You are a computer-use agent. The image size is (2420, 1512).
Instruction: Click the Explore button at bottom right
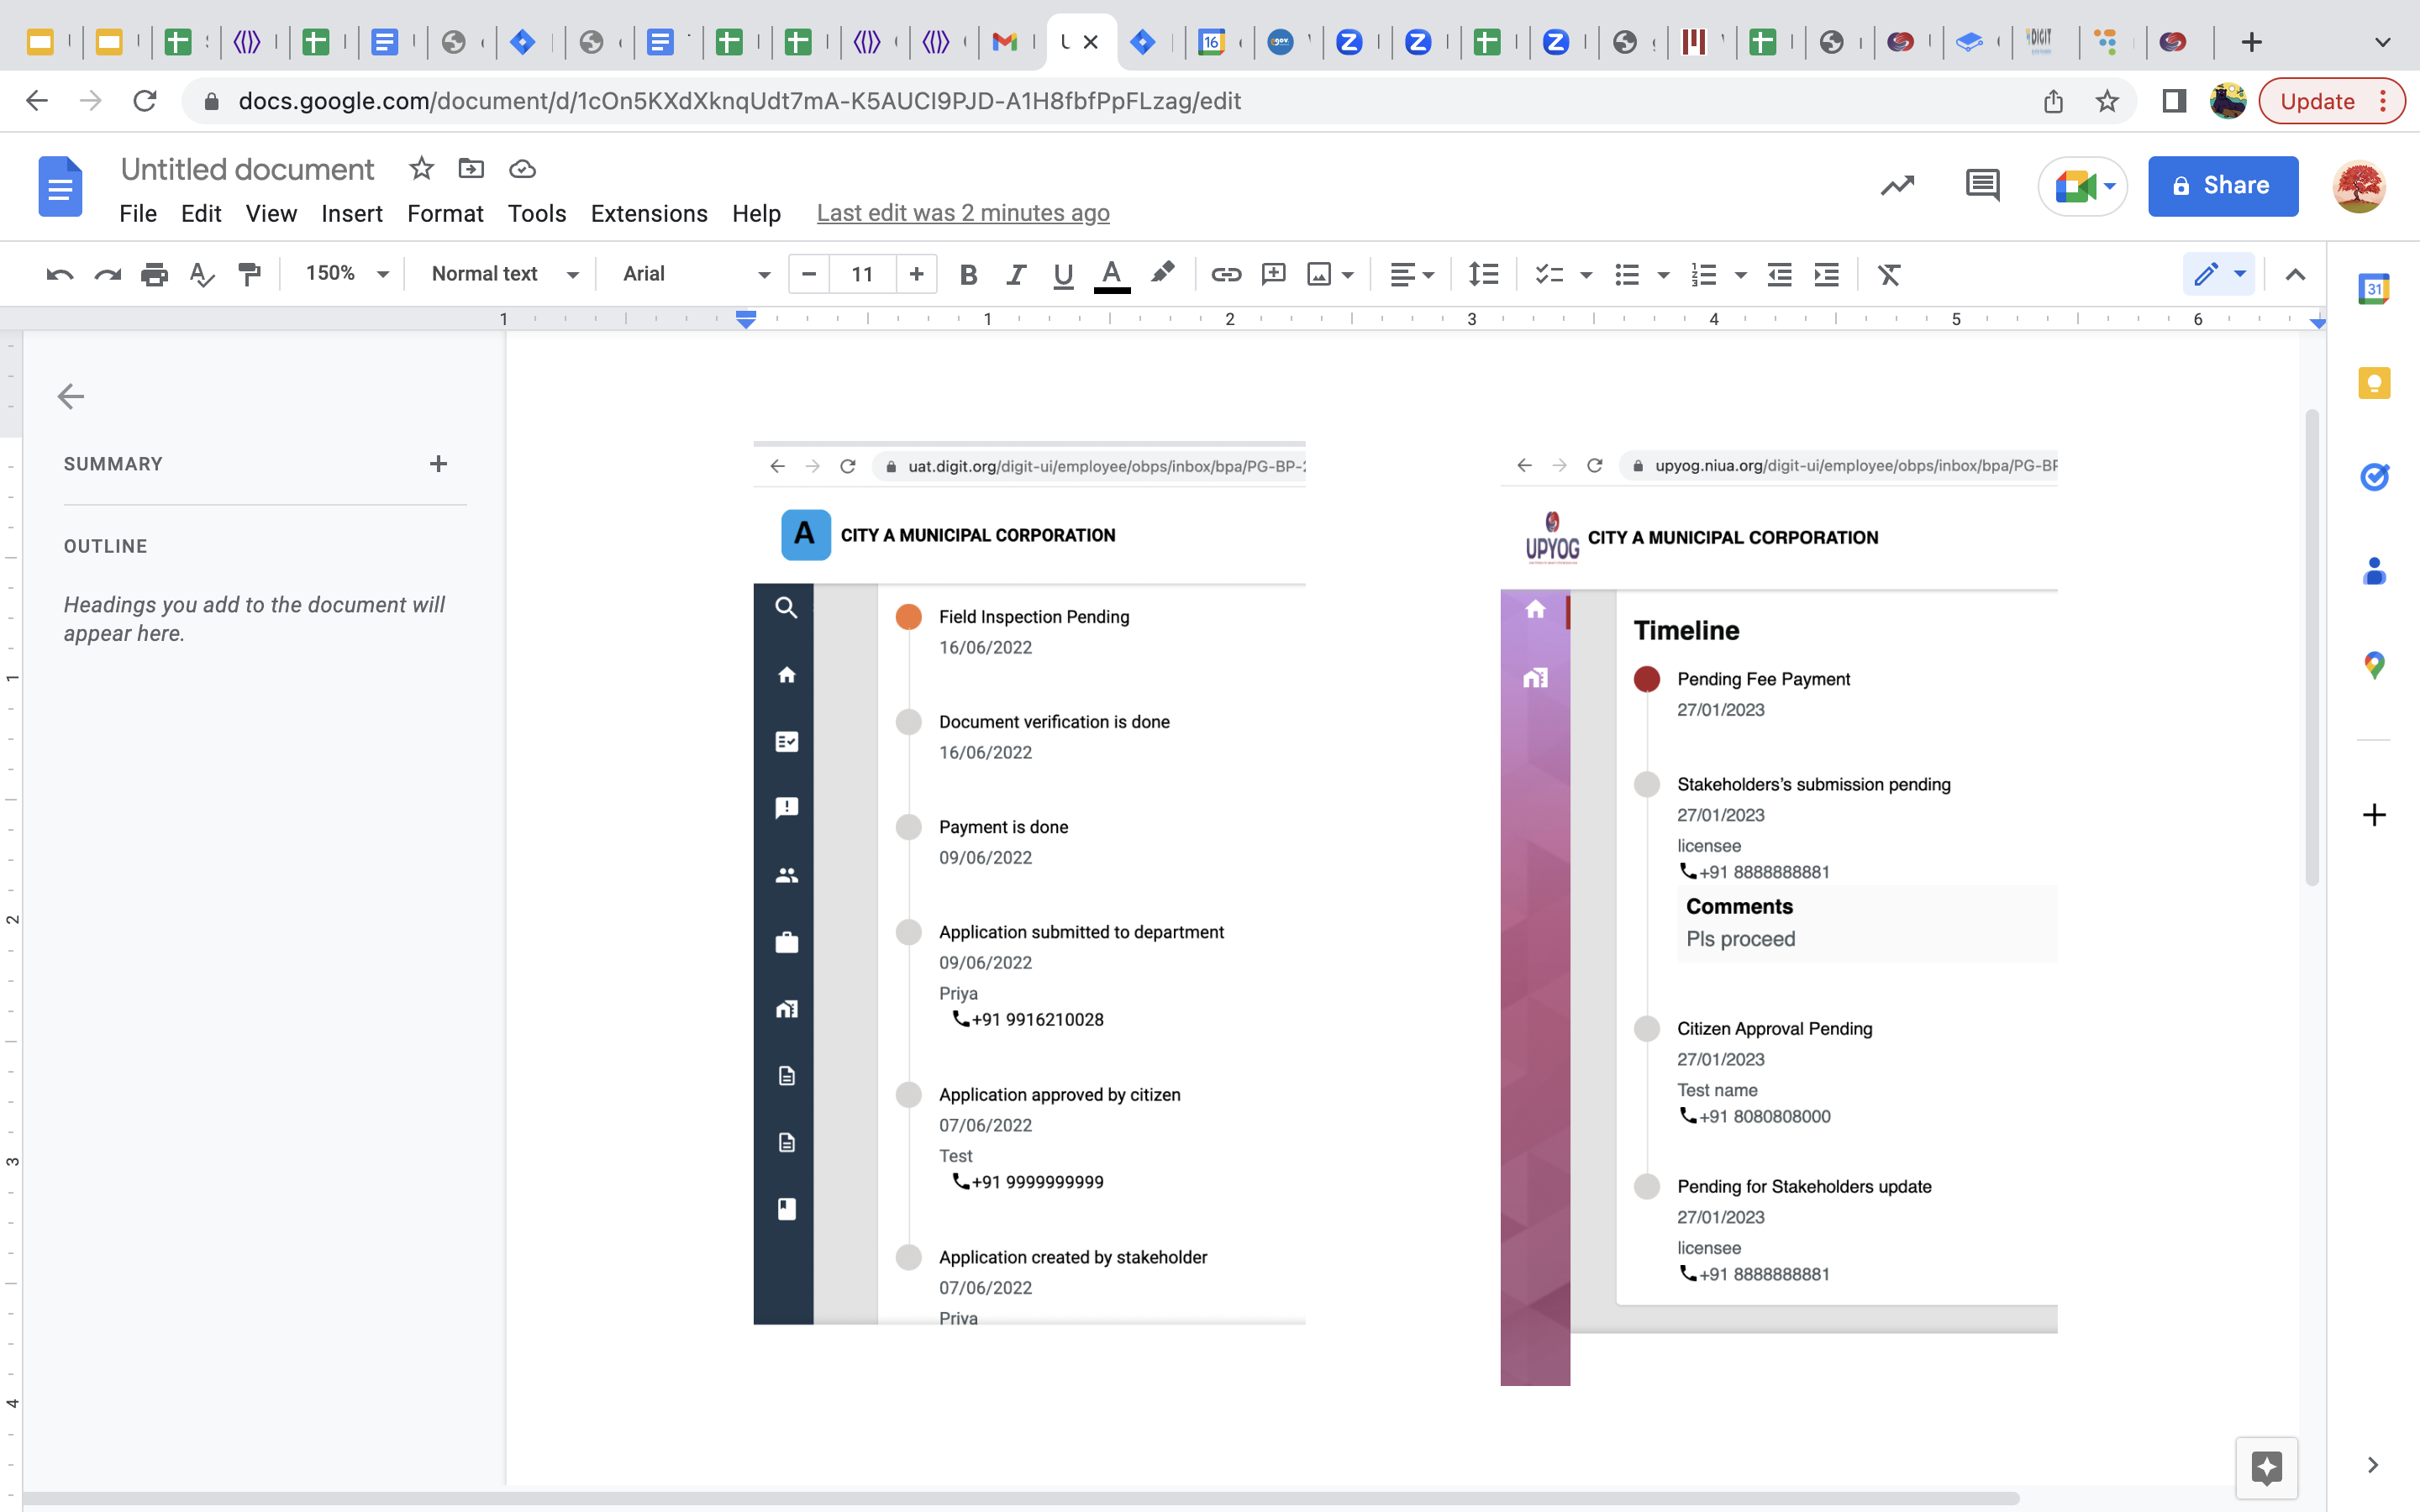click(x=2266, y=1467)
